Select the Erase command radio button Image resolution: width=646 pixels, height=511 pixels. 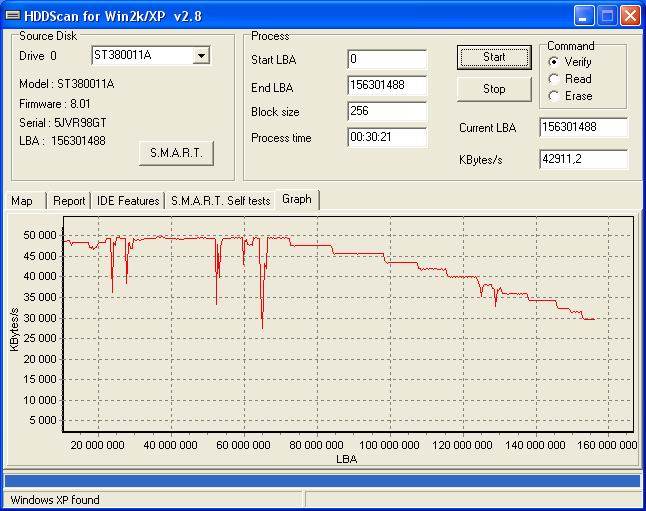(x=554, y=96)
